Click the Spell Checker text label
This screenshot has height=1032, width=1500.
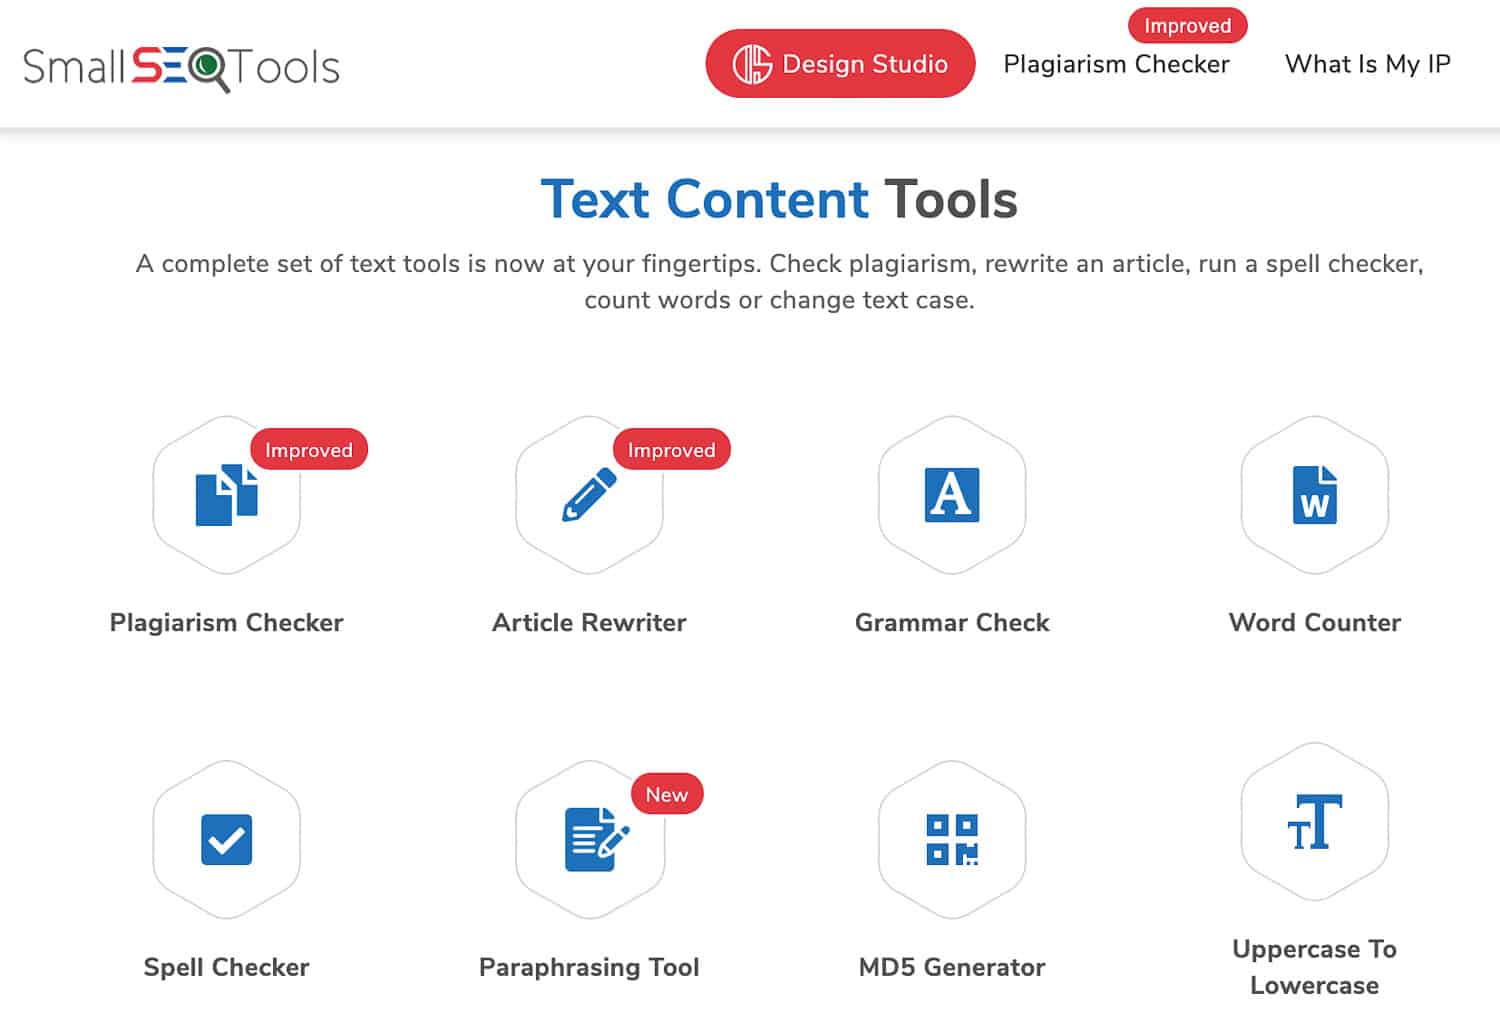[x=226, y=967]
